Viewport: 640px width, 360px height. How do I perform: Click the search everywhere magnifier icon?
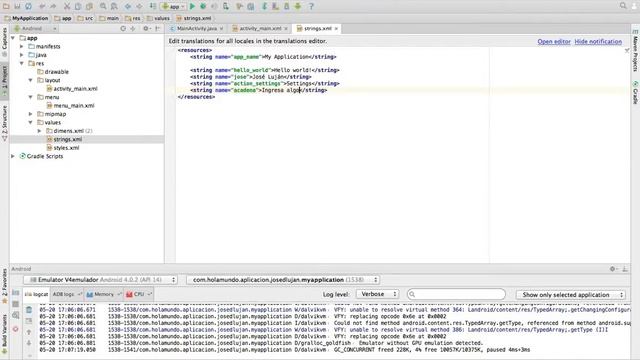pyautogui.click(x=623, y=6)
